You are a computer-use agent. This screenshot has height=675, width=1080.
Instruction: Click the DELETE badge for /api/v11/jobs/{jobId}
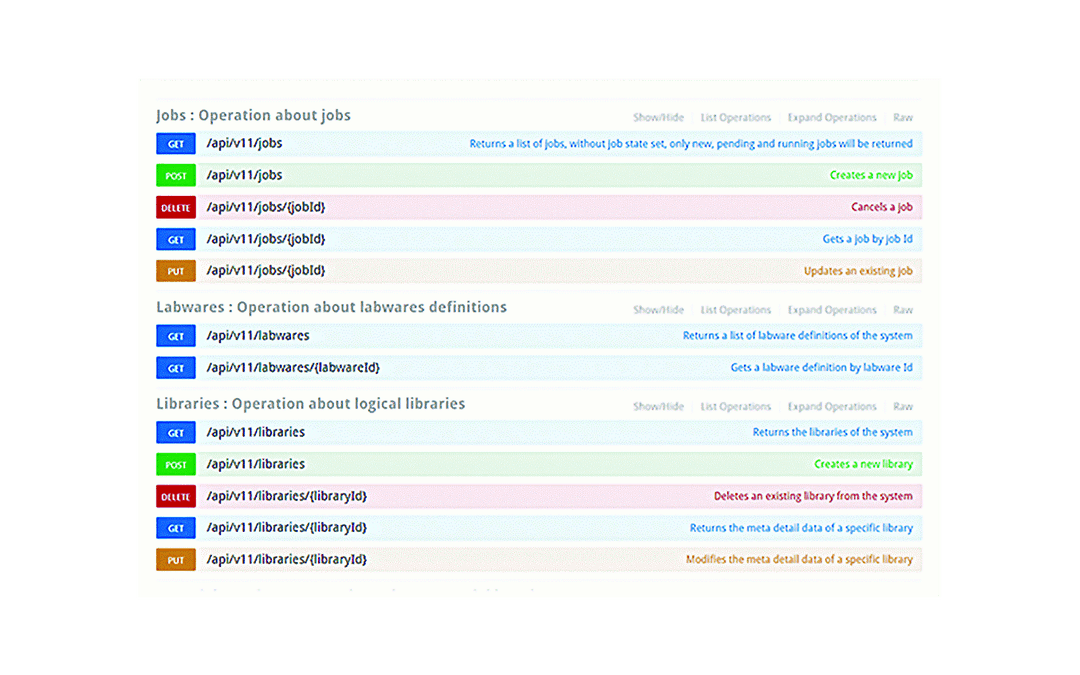[x=176, y=207]
